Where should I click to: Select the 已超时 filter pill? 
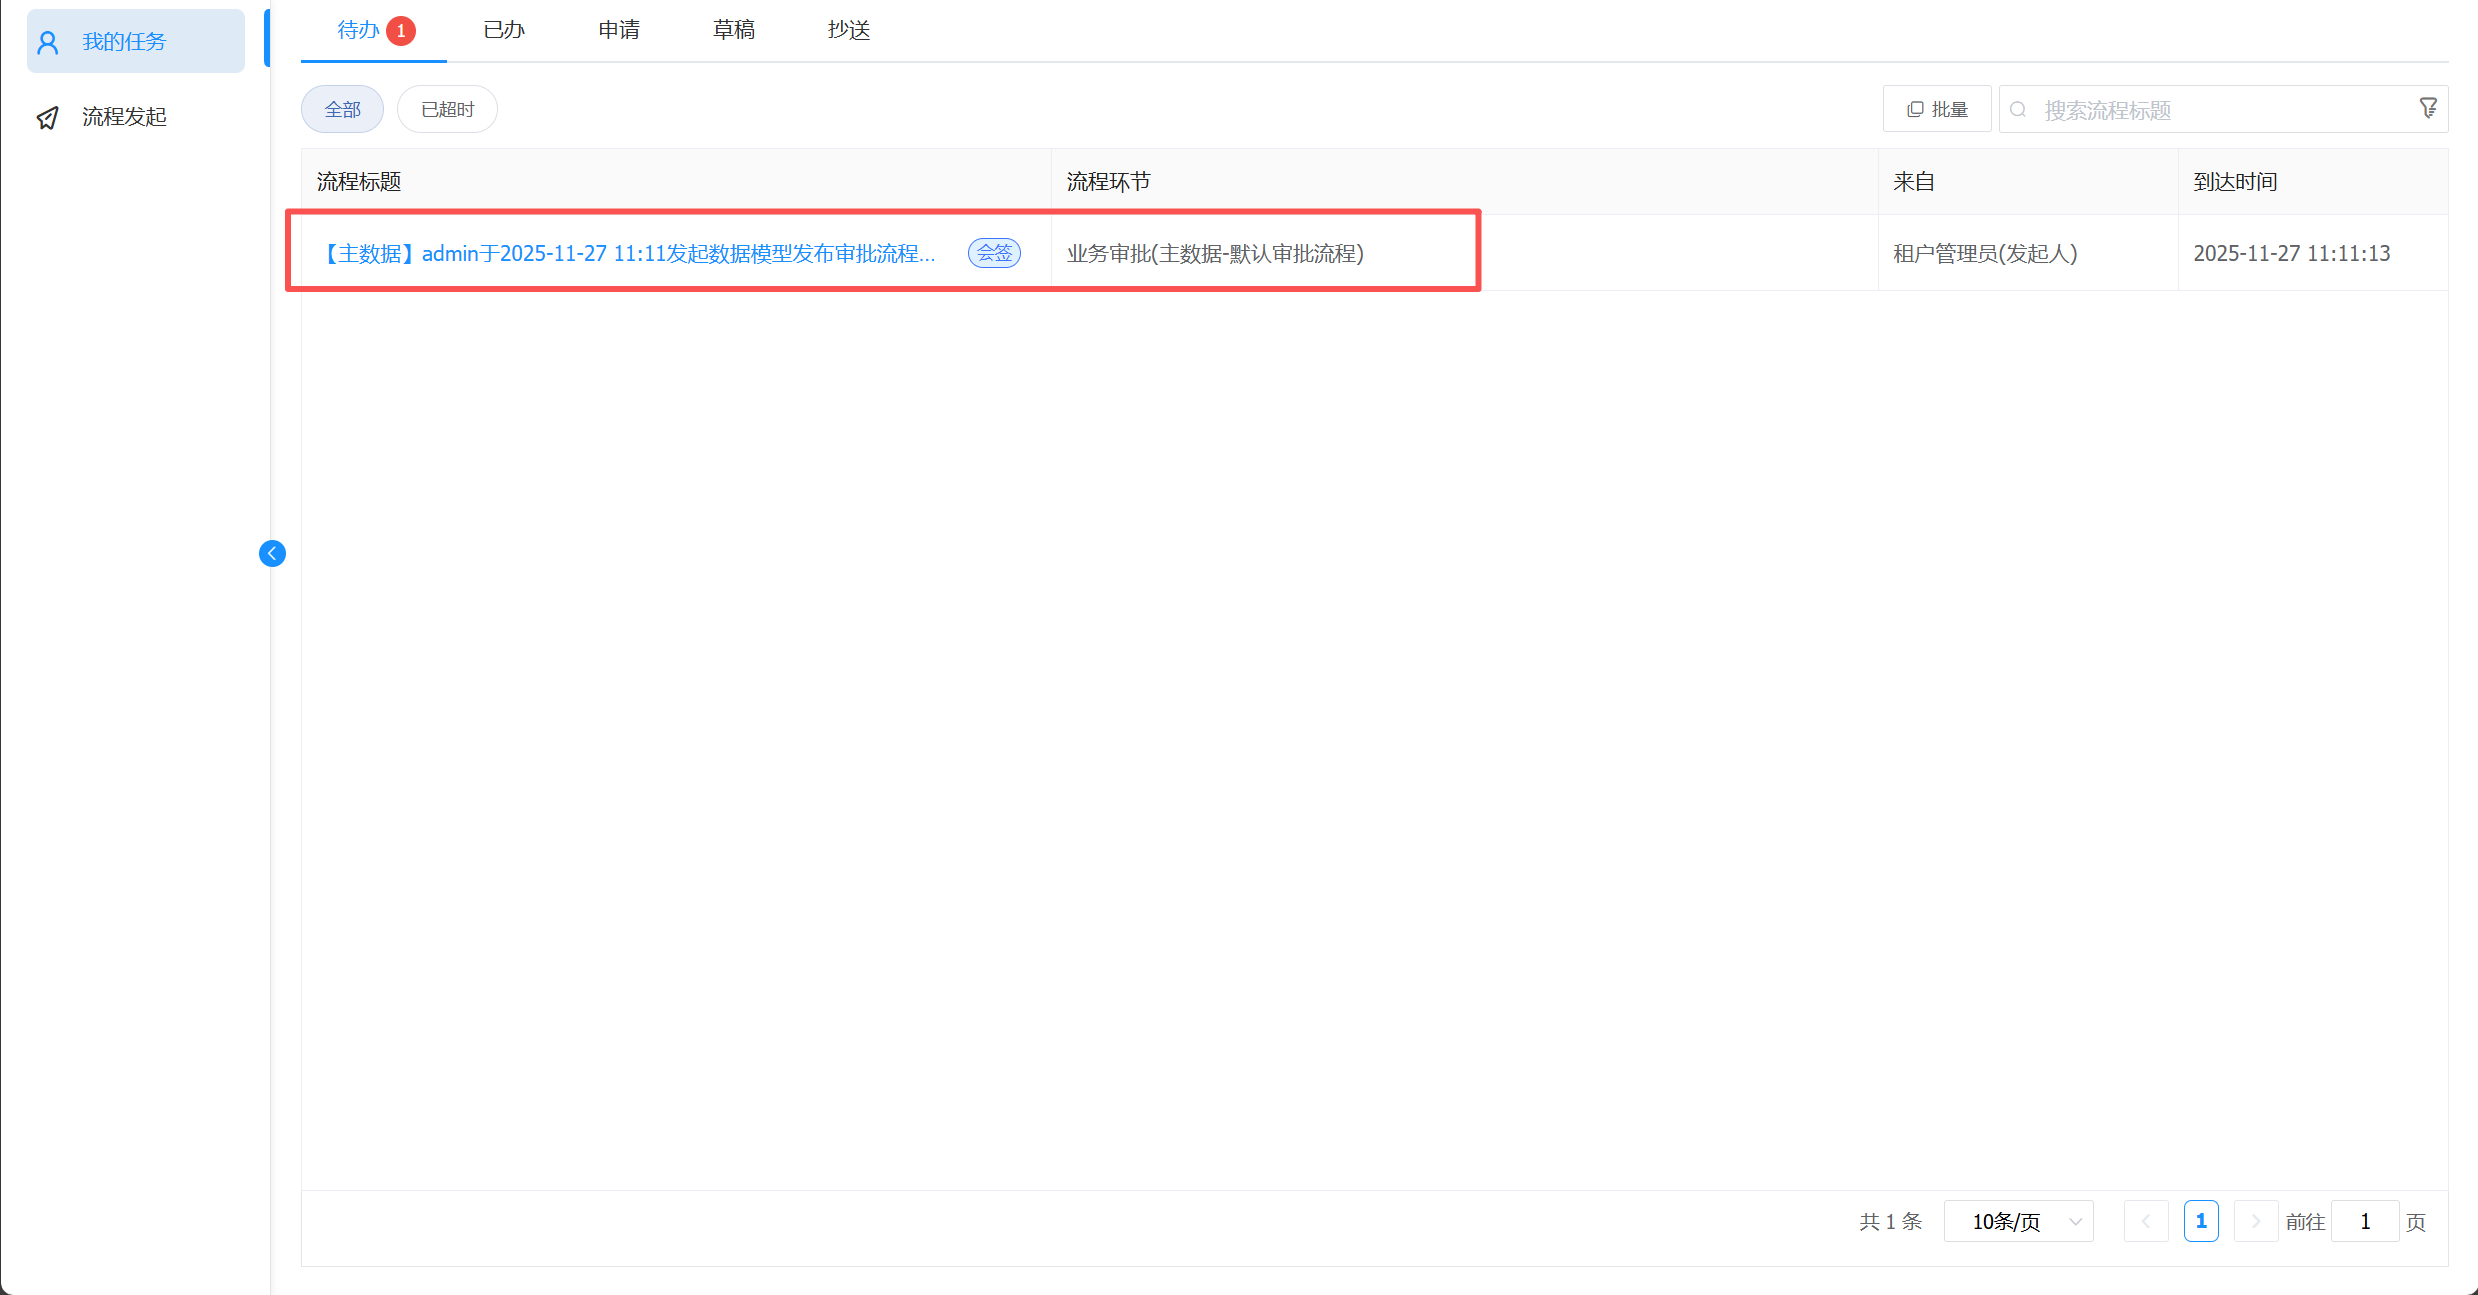coord(447,109)
